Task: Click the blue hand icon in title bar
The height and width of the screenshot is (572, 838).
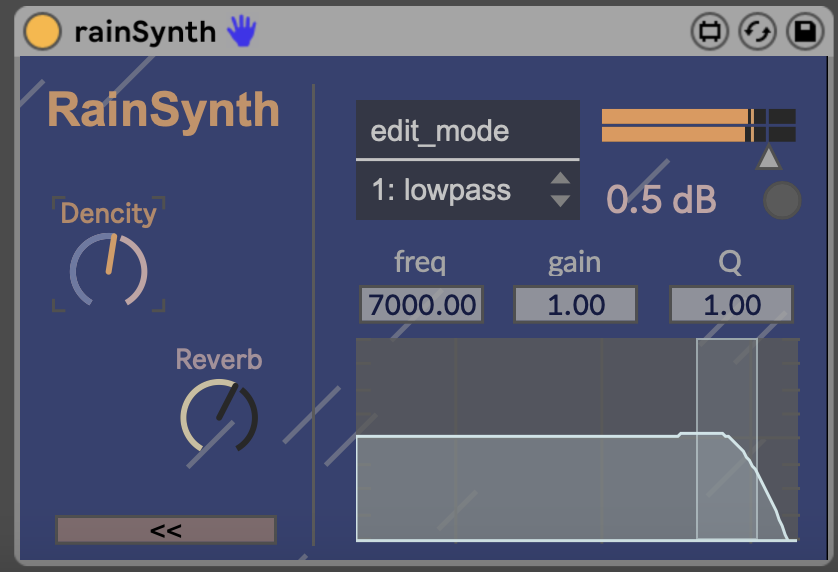Action: [241, 31]
